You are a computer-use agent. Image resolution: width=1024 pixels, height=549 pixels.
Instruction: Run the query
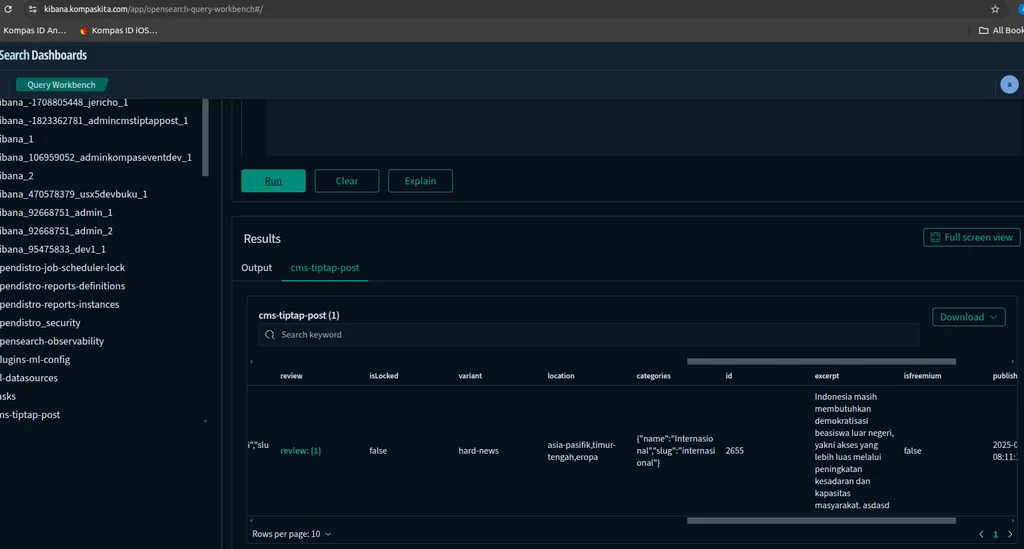273,181
